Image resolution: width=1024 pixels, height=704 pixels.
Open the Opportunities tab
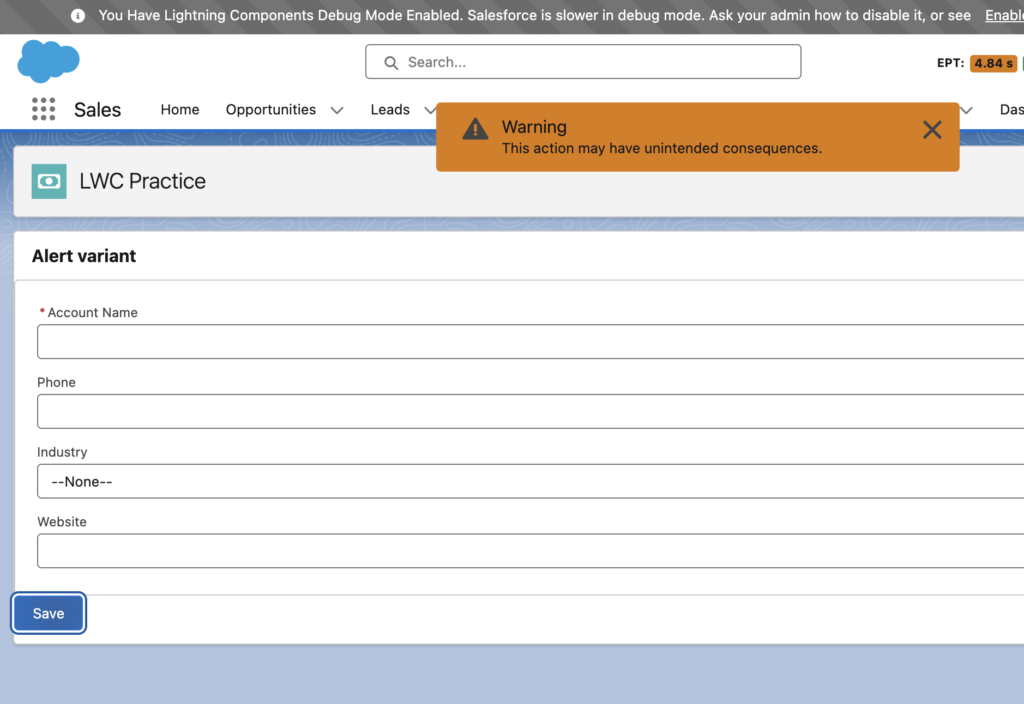tap(270, 110)
